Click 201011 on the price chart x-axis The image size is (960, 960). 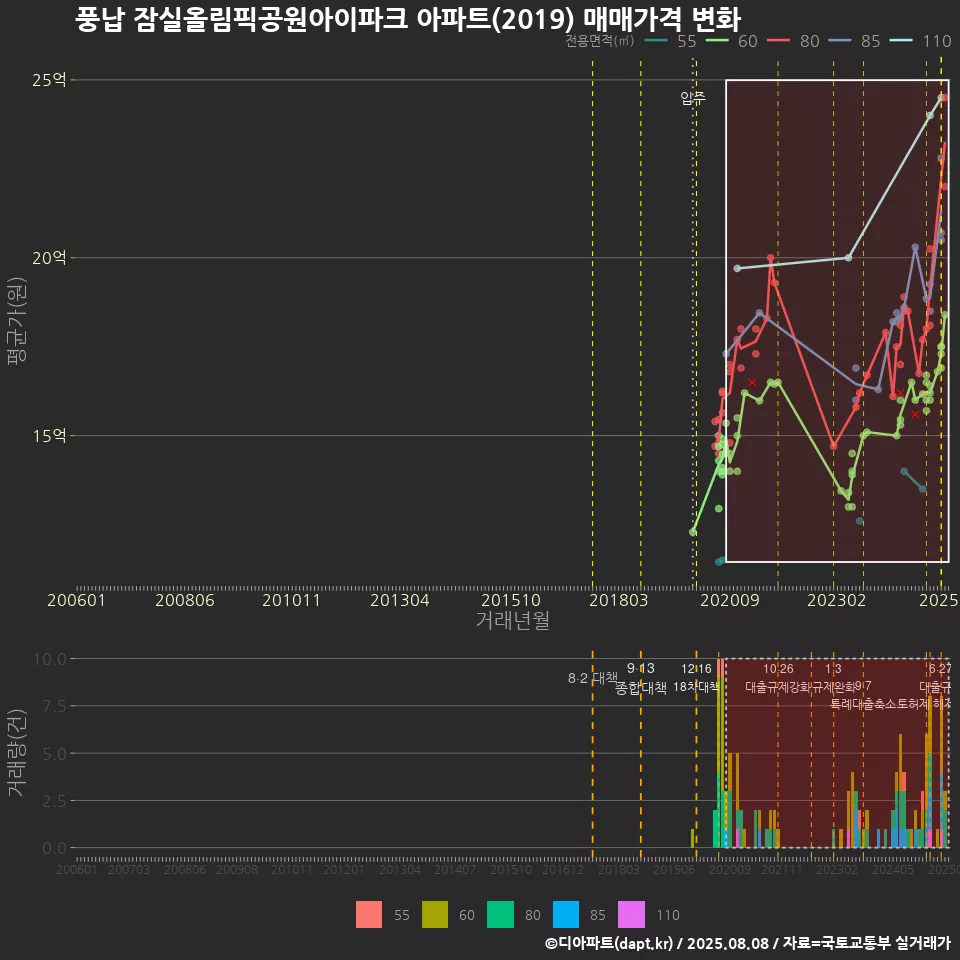pos(291,600)
